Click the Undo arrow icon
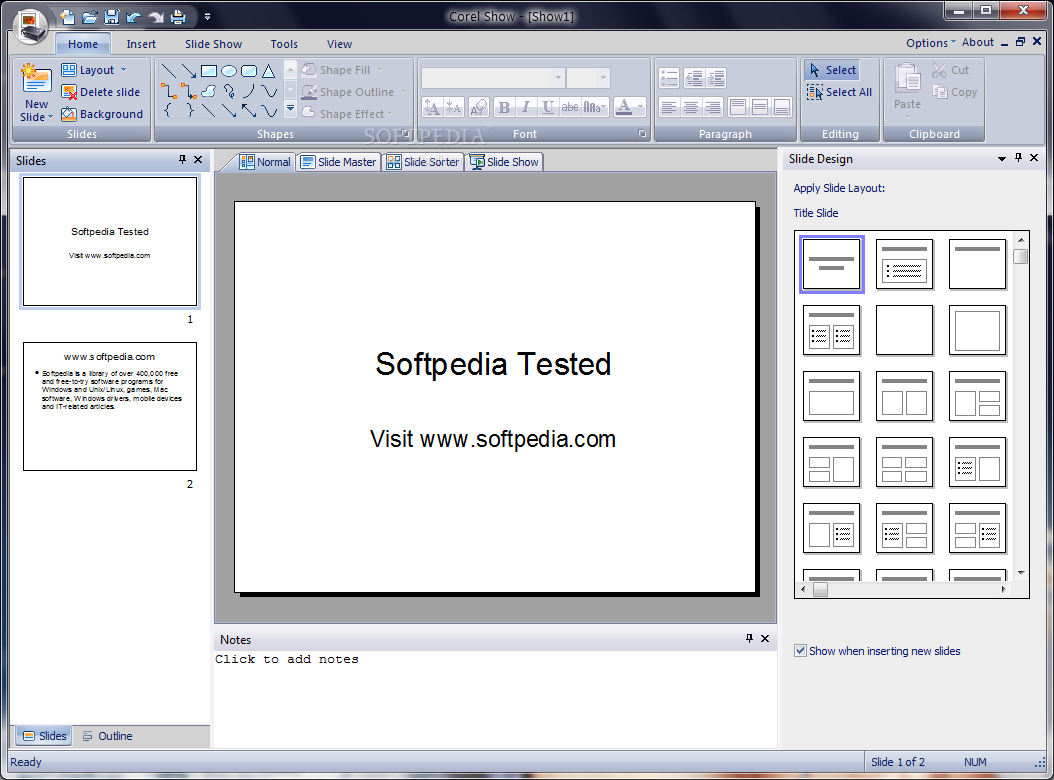The width and height of the screenshot is (1054, 780). tap(134, 17)
